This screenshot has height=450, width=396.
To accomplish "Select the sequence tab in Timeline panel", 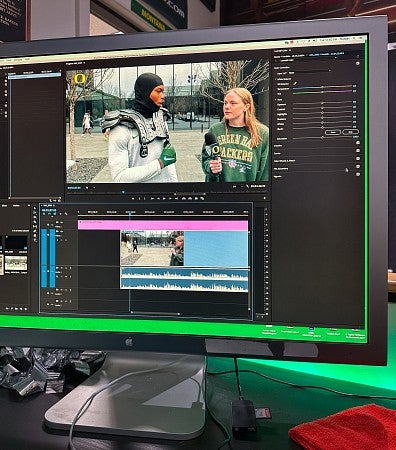I will (46, 205).
